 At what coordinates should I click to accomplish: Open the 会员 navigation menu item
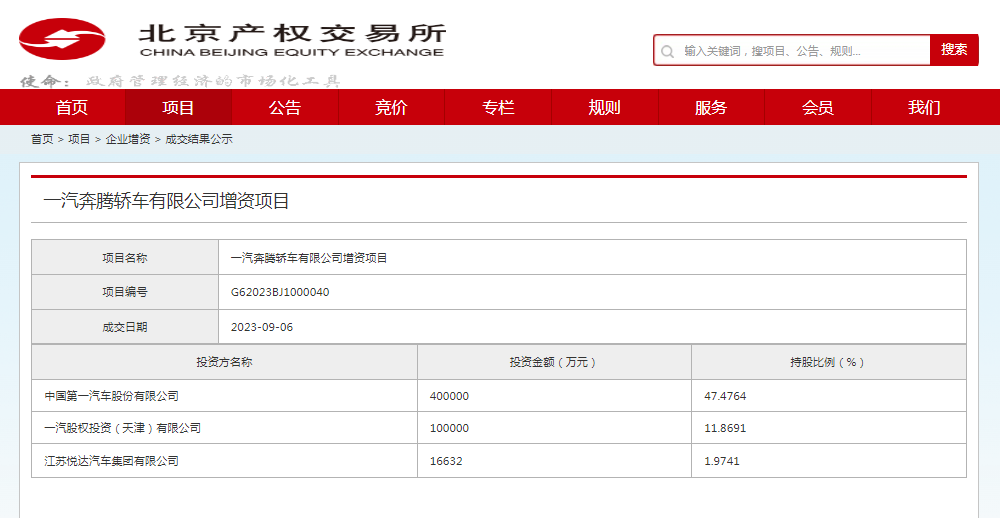tap(818, 107)
